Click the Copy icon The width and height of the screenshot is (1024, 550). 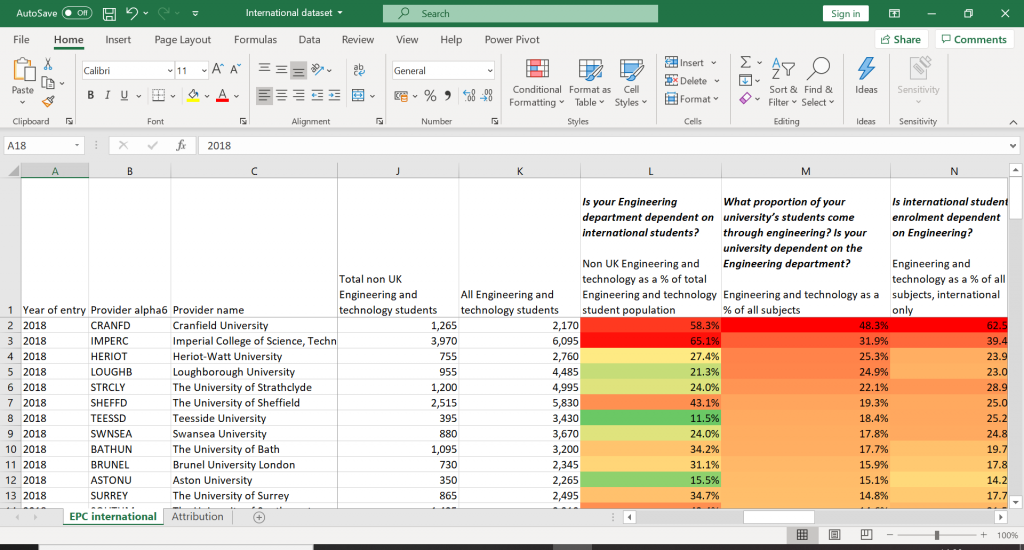pyautogui.click(x=48, y=83)
